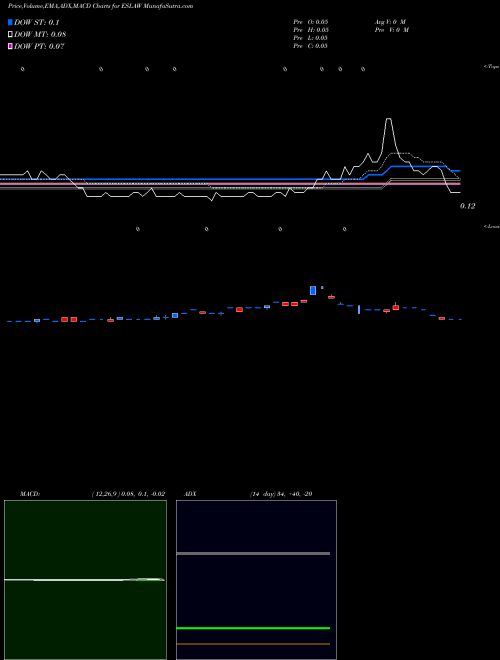Click the 'Pre V: 0 M' volume text

click(x=392, y=30)
